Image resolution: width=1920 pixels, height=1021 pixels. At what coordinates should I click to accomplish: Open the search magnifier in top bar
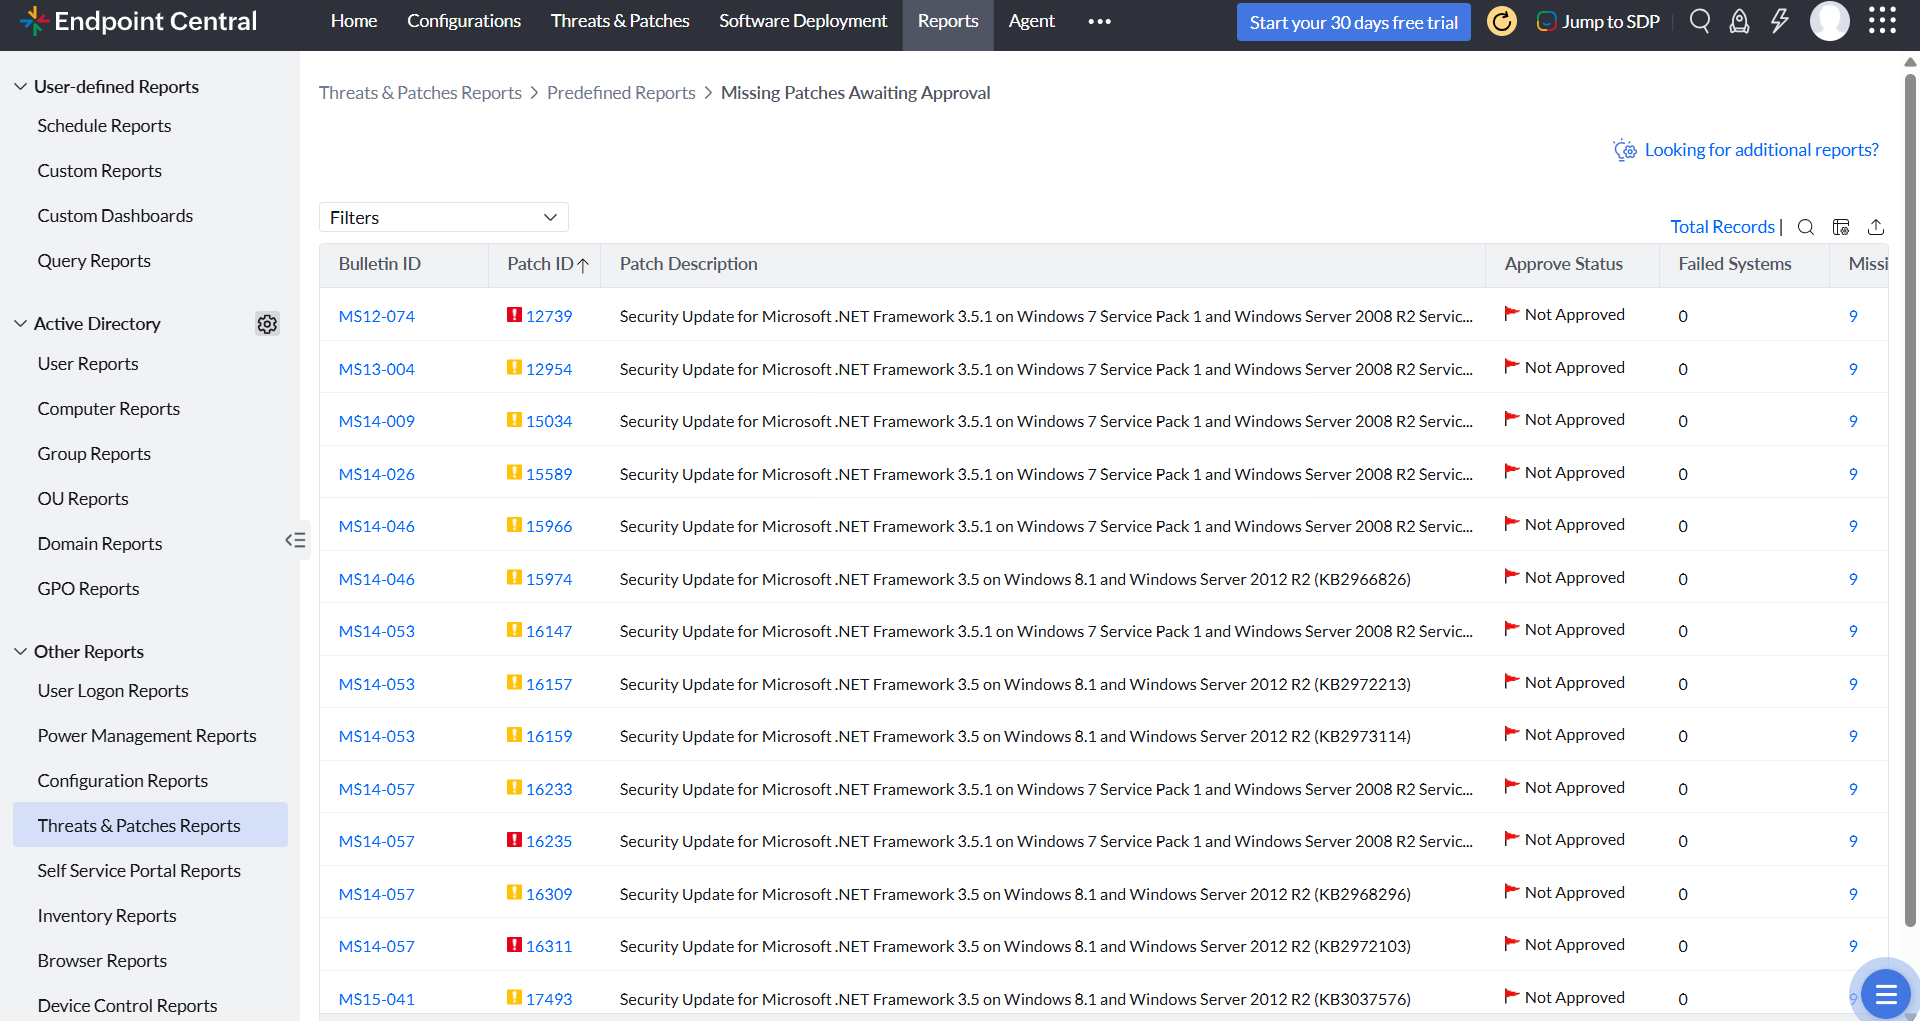(x=1700, y=21)
